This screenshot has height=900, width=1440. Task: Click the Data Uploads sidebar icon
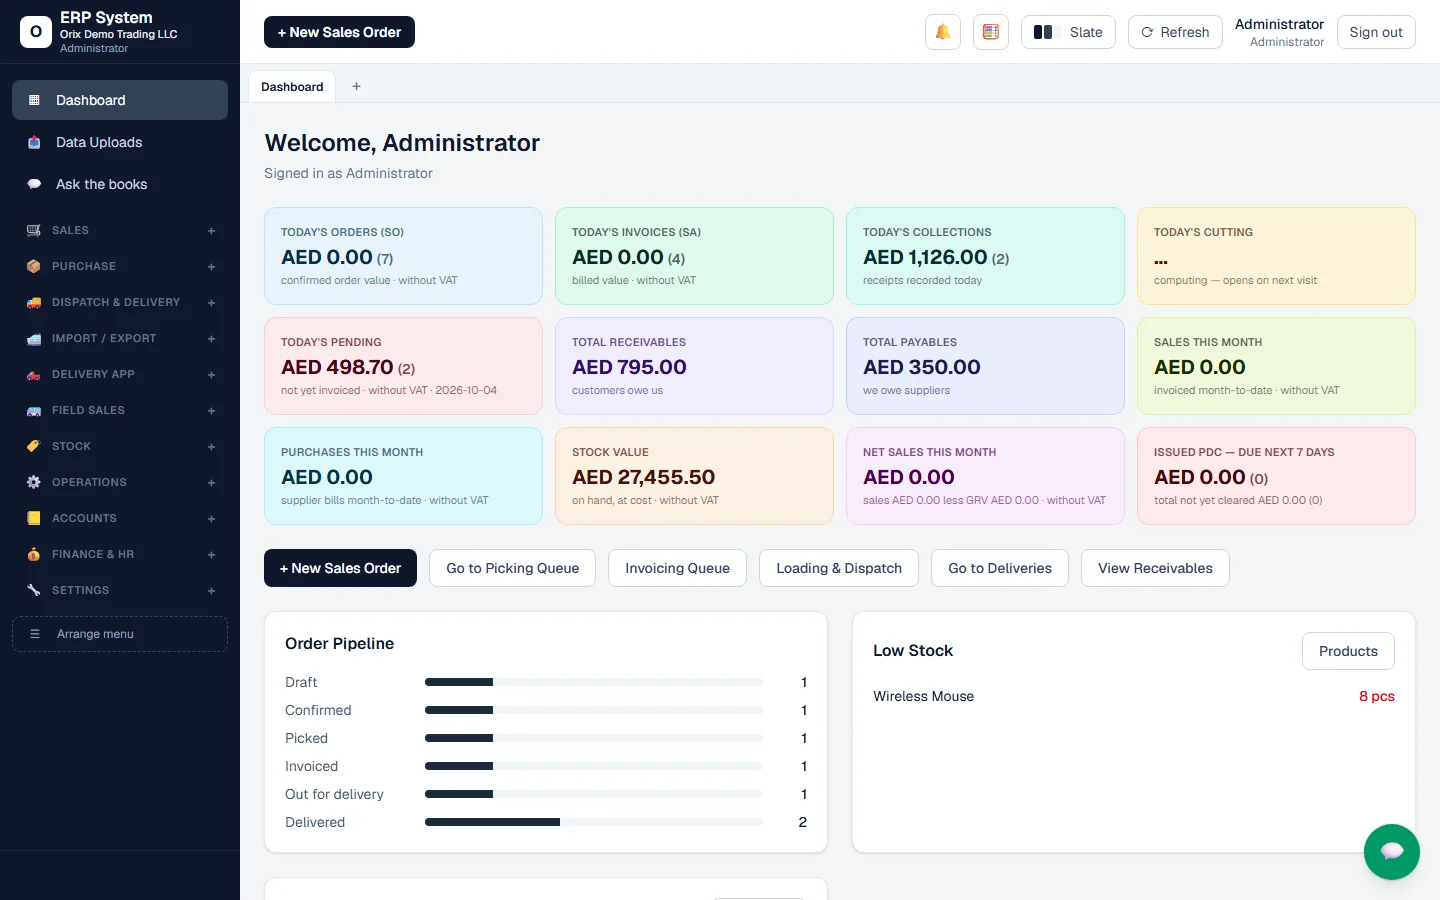pyautogui.click(x=34, y=142)
